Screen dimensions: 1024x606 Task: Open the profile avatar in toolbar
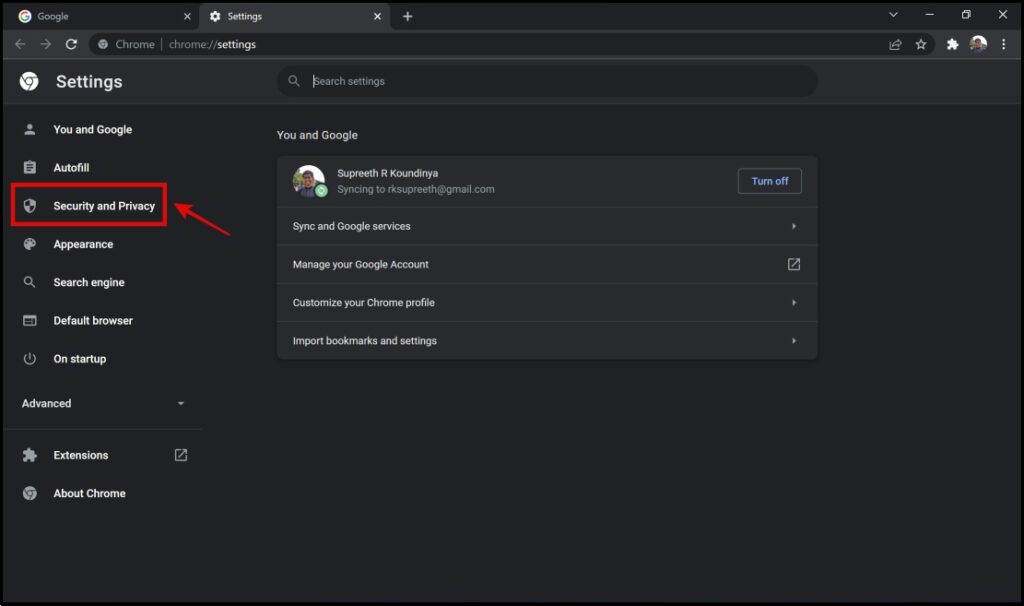tap(978, 44)
